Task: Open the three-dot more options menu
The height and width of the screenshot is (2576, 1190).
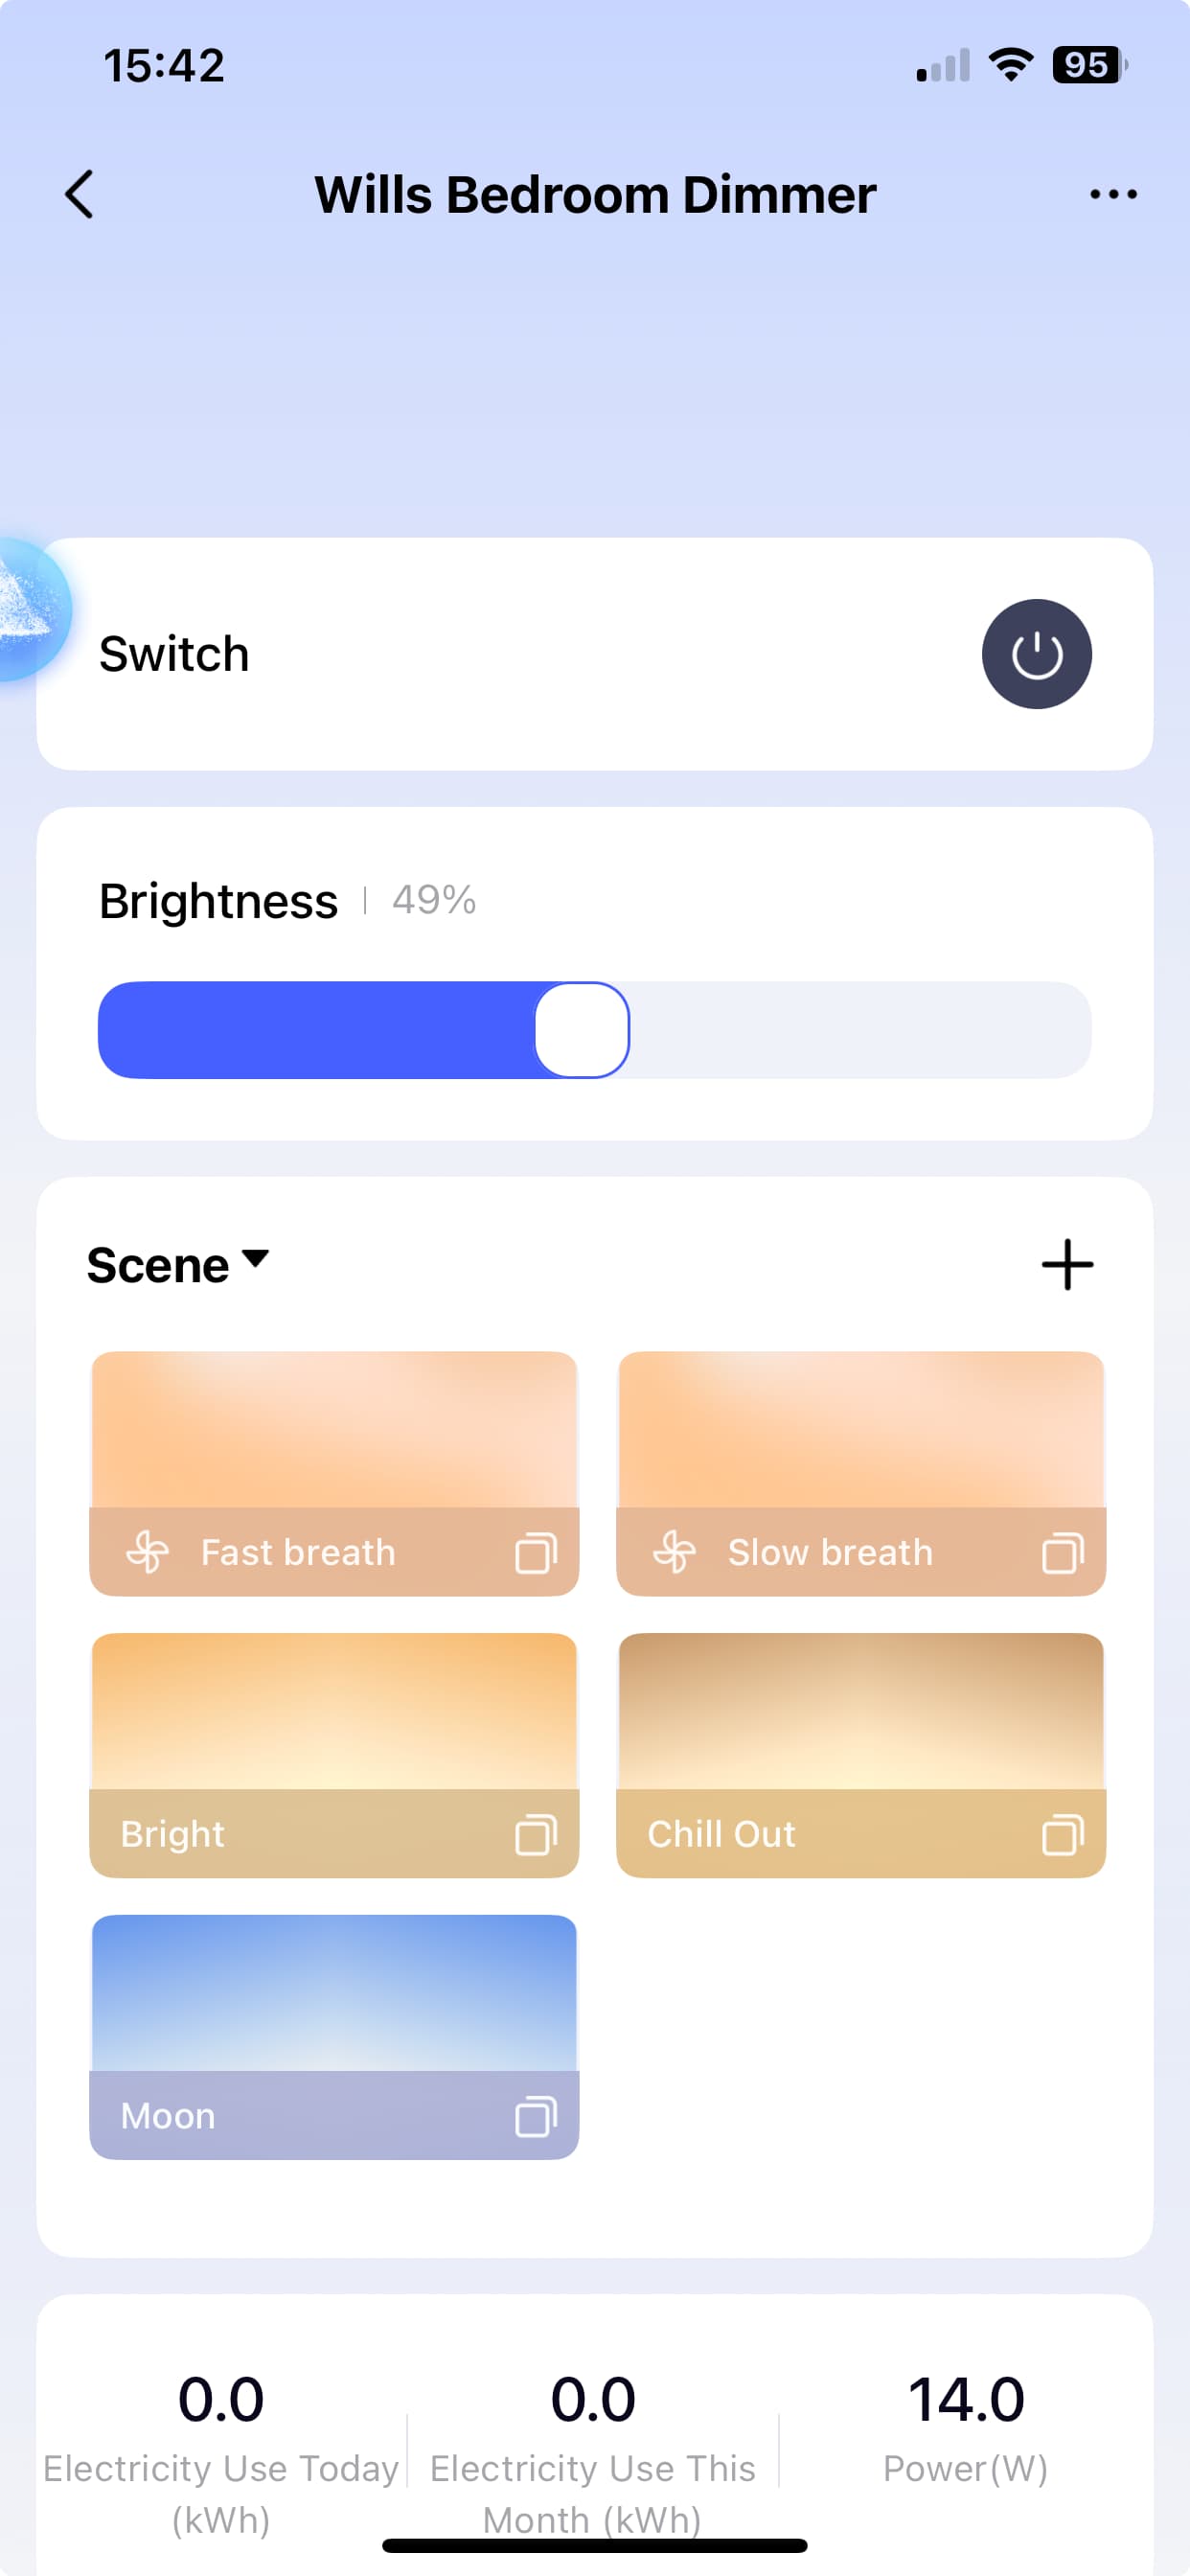Action: pyautogui.click(x=1112, y=194)
